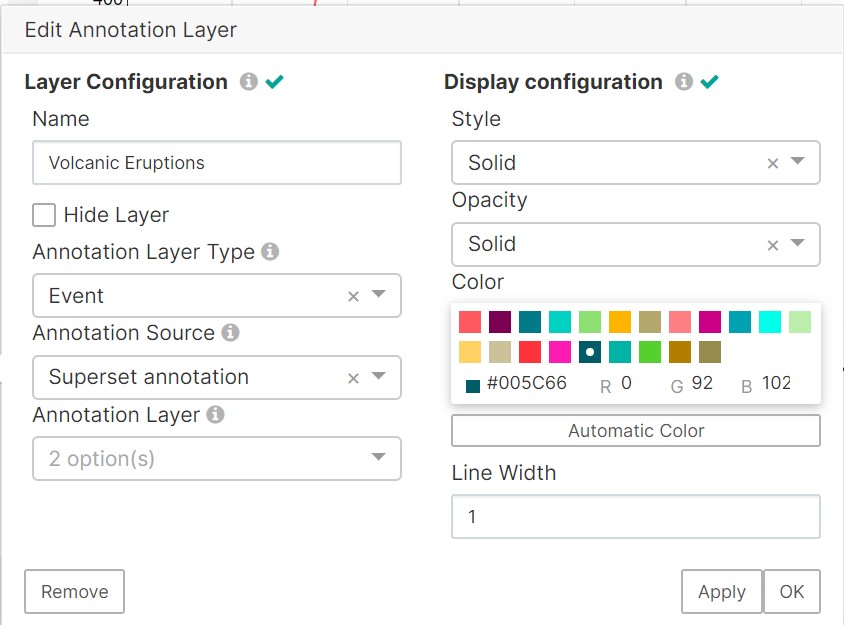844x625 pixels.
Task: Open the Annotation Layer Type dropdown
Action: [x=379, y=295]
